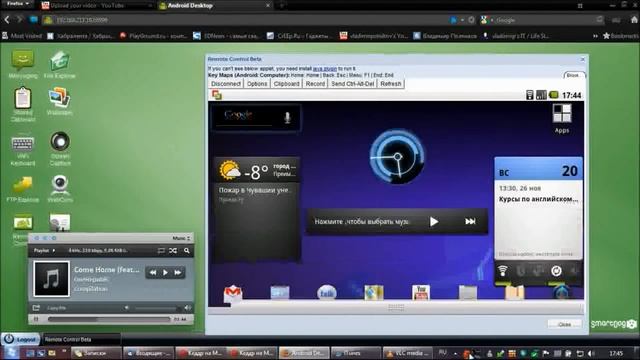Switch to the Android Desktop browser tab

(x=214, y=6)
